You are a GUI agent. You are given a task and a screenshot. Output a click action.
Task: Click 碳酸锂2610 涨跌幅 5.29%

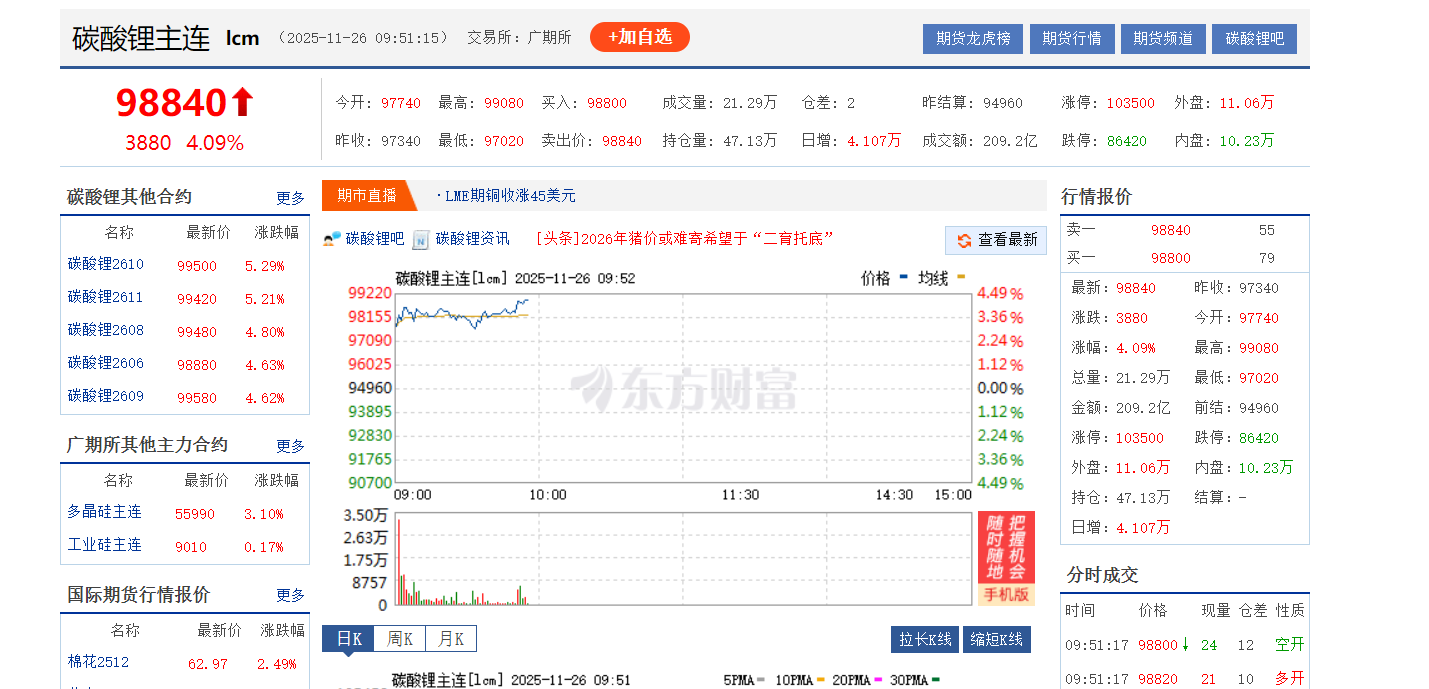(265, 266)
